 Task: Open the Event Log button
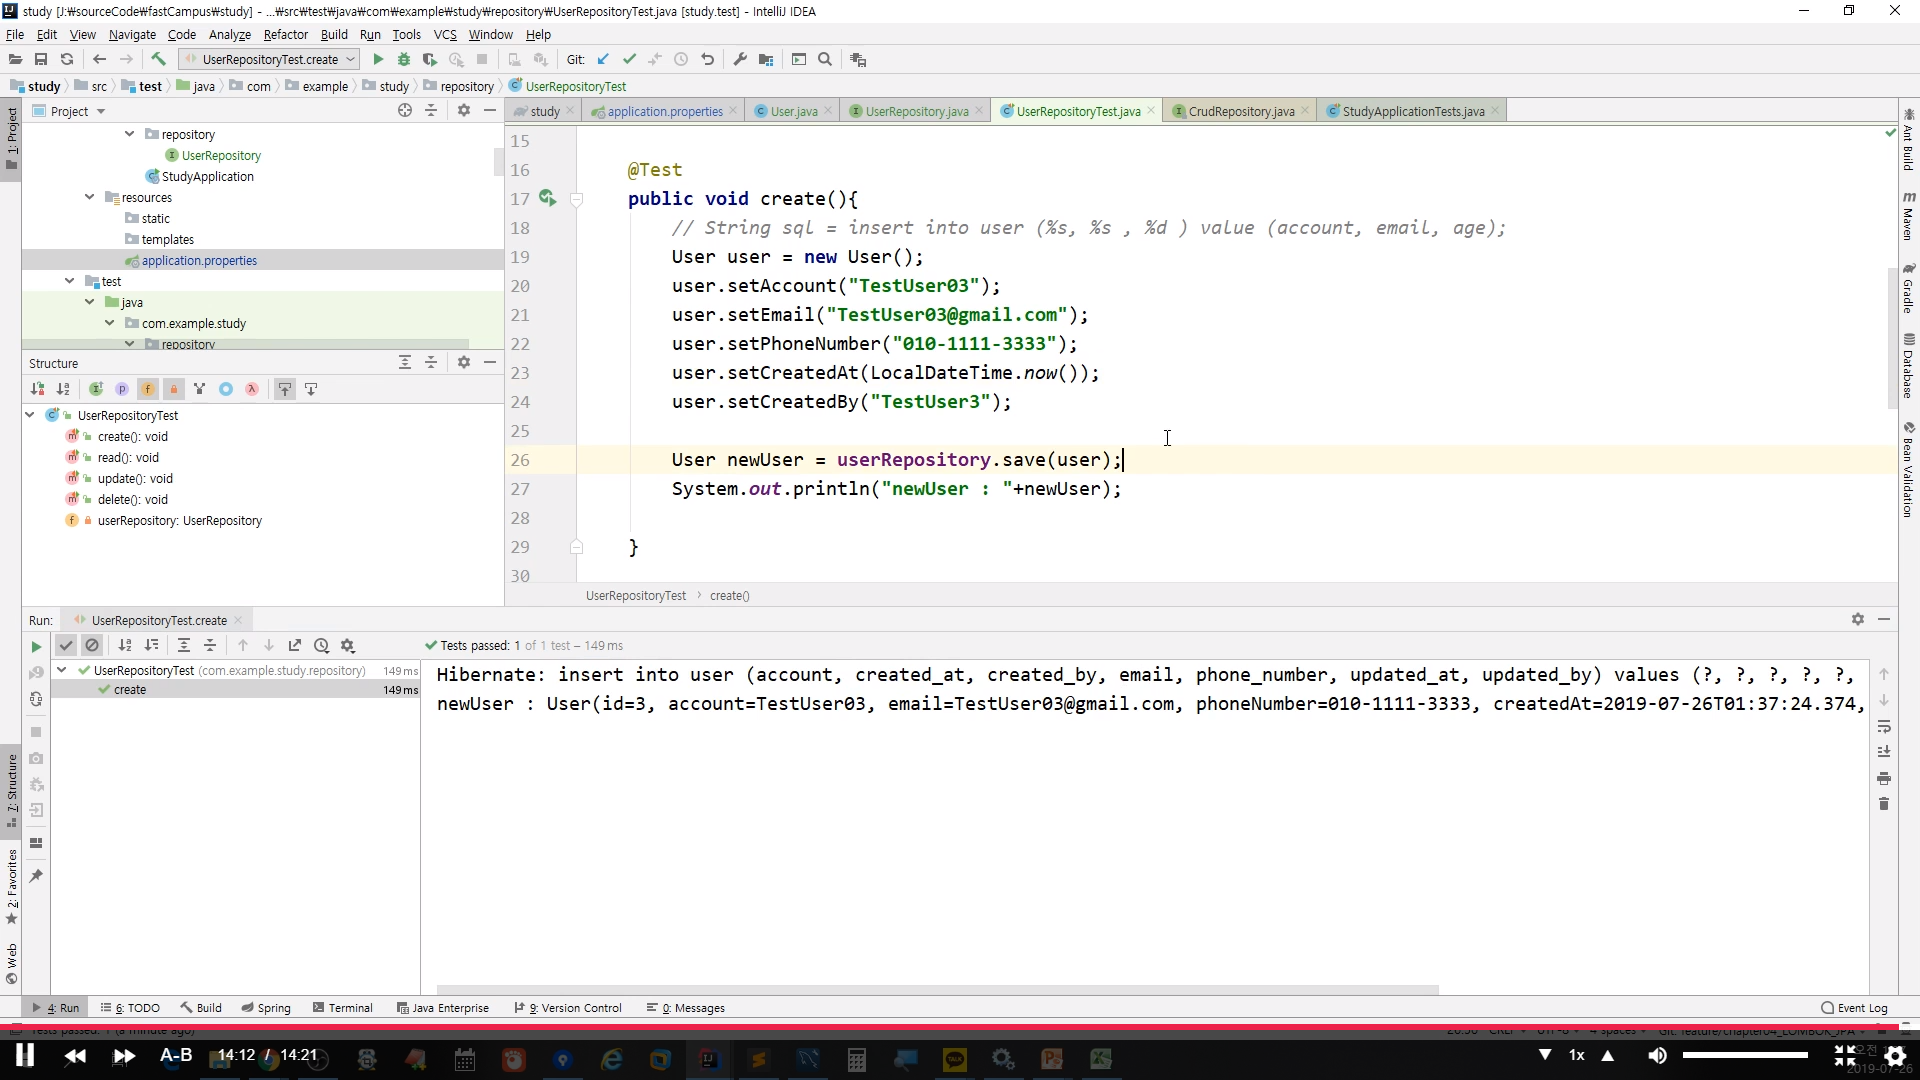1855,1008
